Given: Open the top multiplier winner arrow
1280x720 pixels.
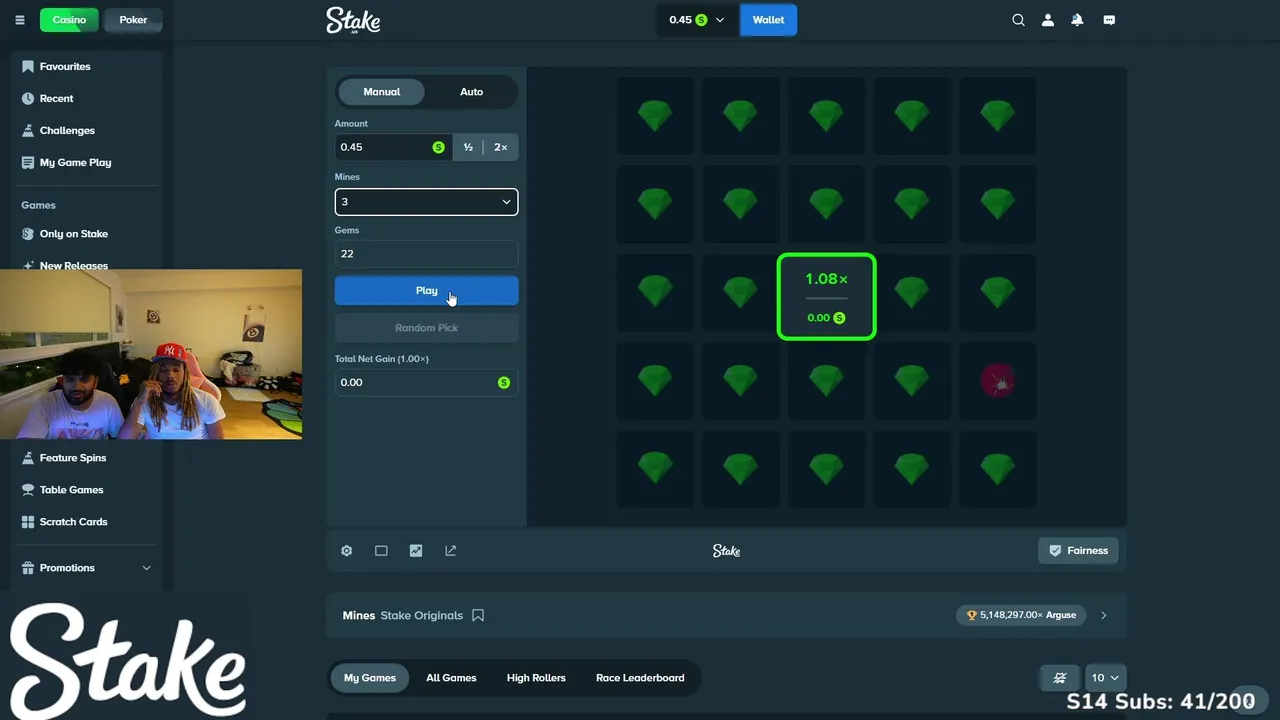Looking at the screenshot, I should (1104, 615).
